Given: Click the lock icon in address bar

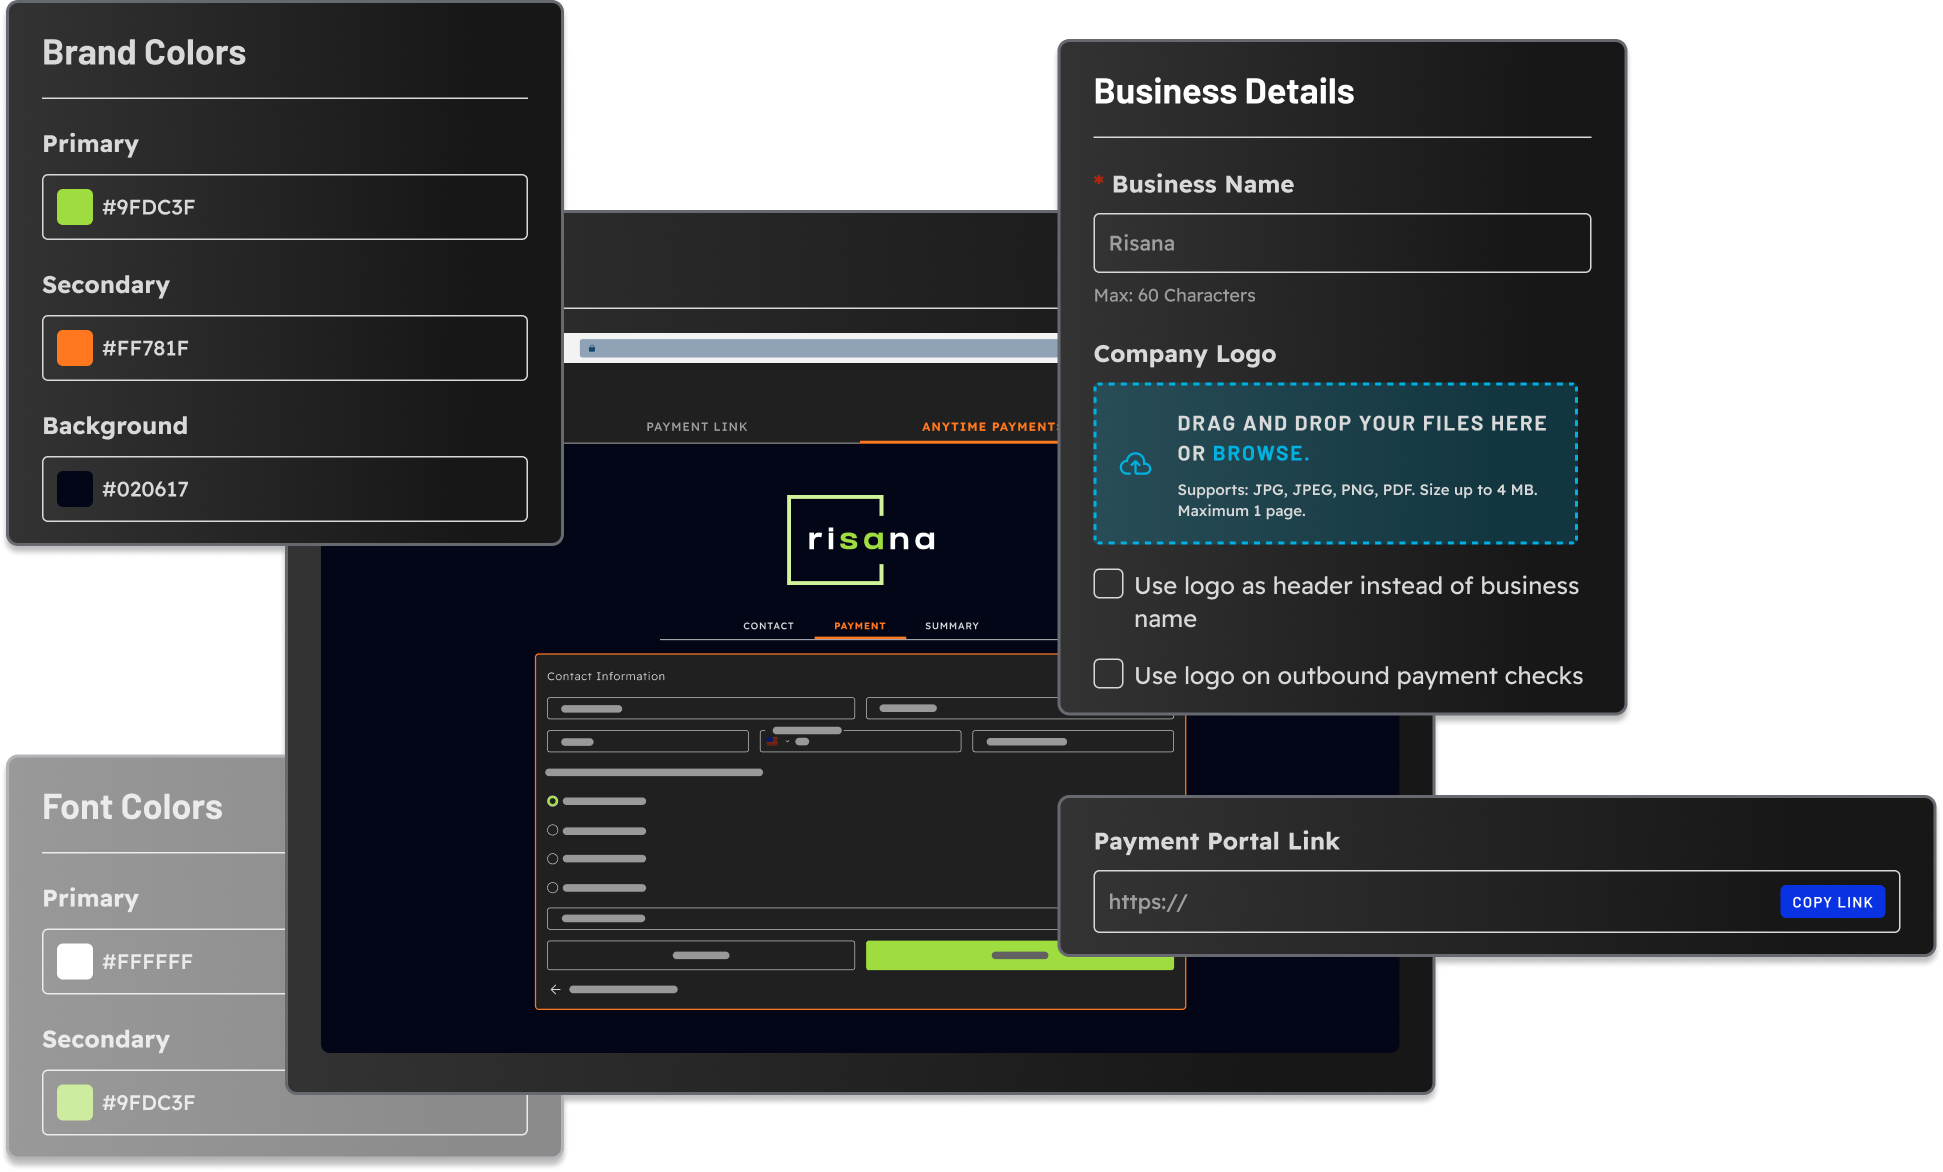Looking at the screenshot, I should coord(592,349).
